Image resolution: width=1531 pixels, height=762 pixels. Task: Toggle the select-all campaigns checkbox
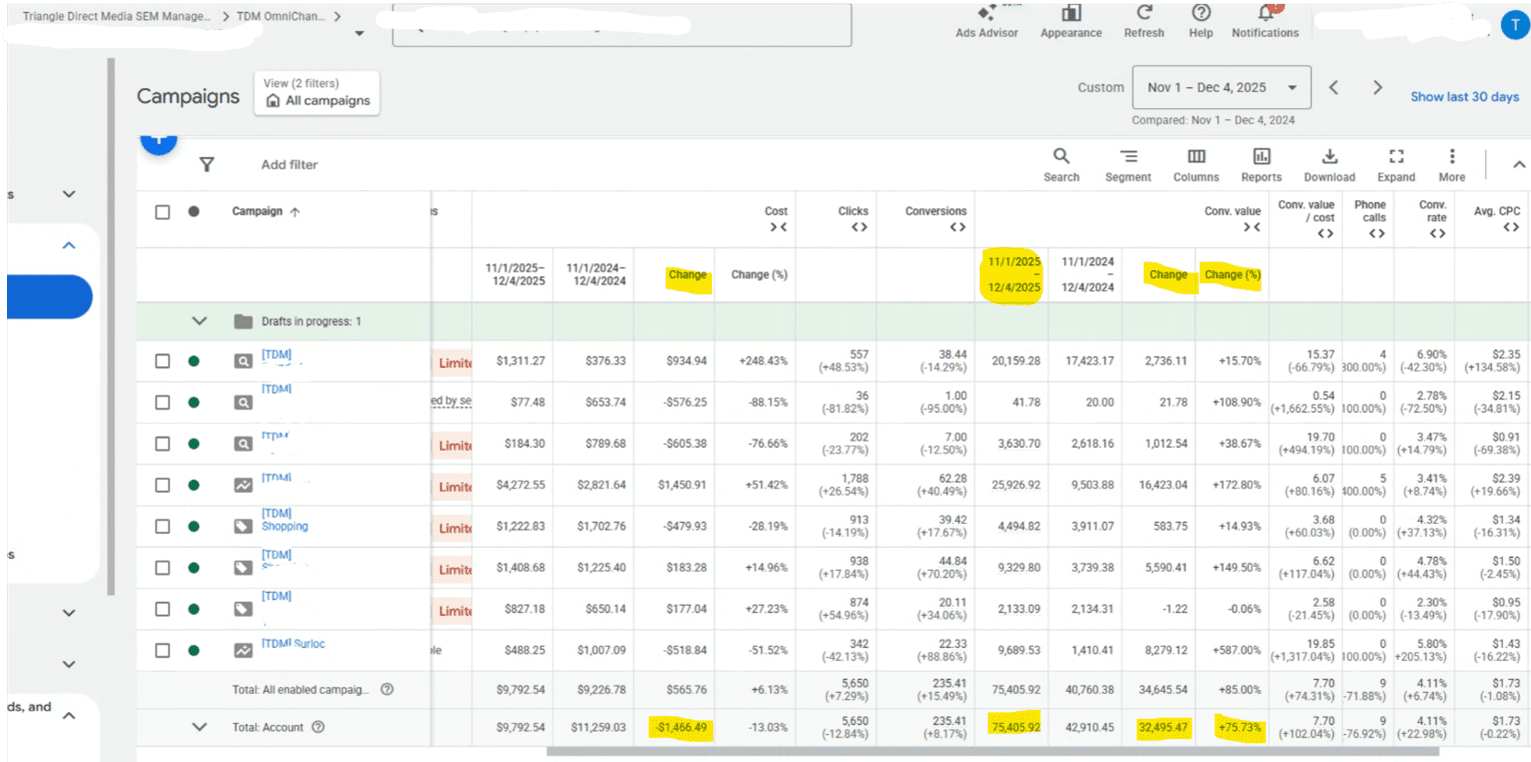coord(162,212)
